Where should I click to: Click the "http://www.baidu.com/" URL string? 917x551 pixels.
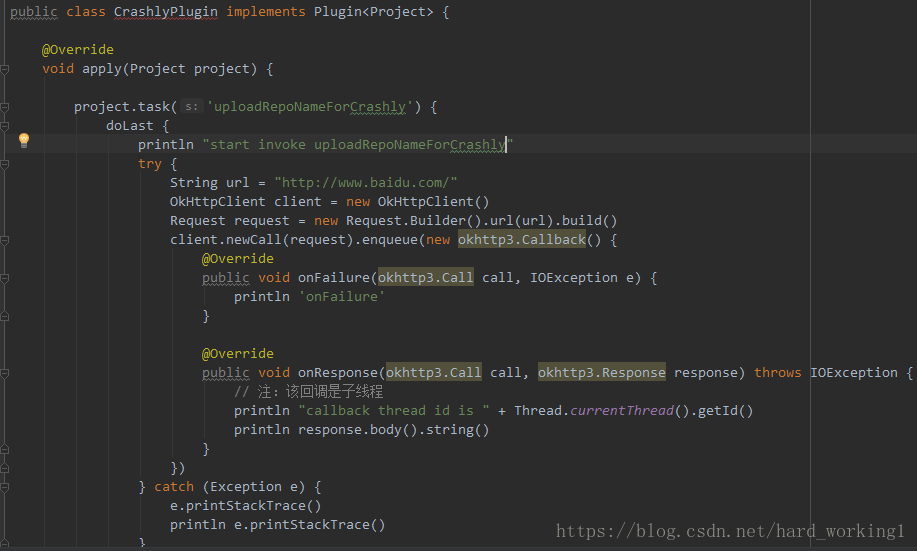coord(366,182)
